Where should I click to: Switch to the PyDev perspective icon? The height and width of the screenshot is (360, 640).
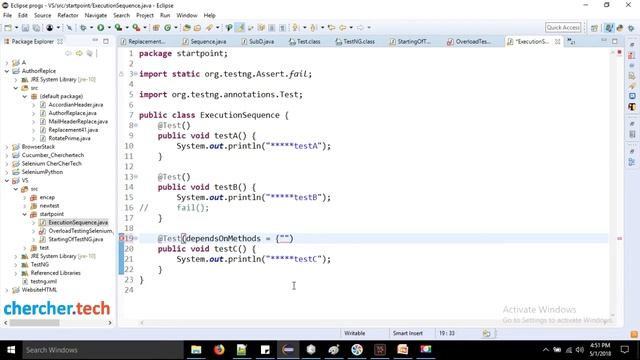(620, 28)
